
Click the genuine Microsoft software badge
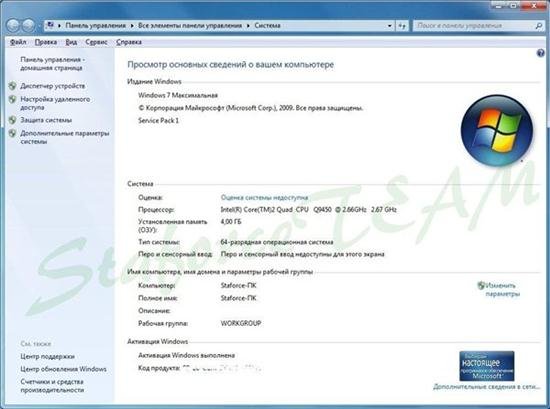coord(487,366)
